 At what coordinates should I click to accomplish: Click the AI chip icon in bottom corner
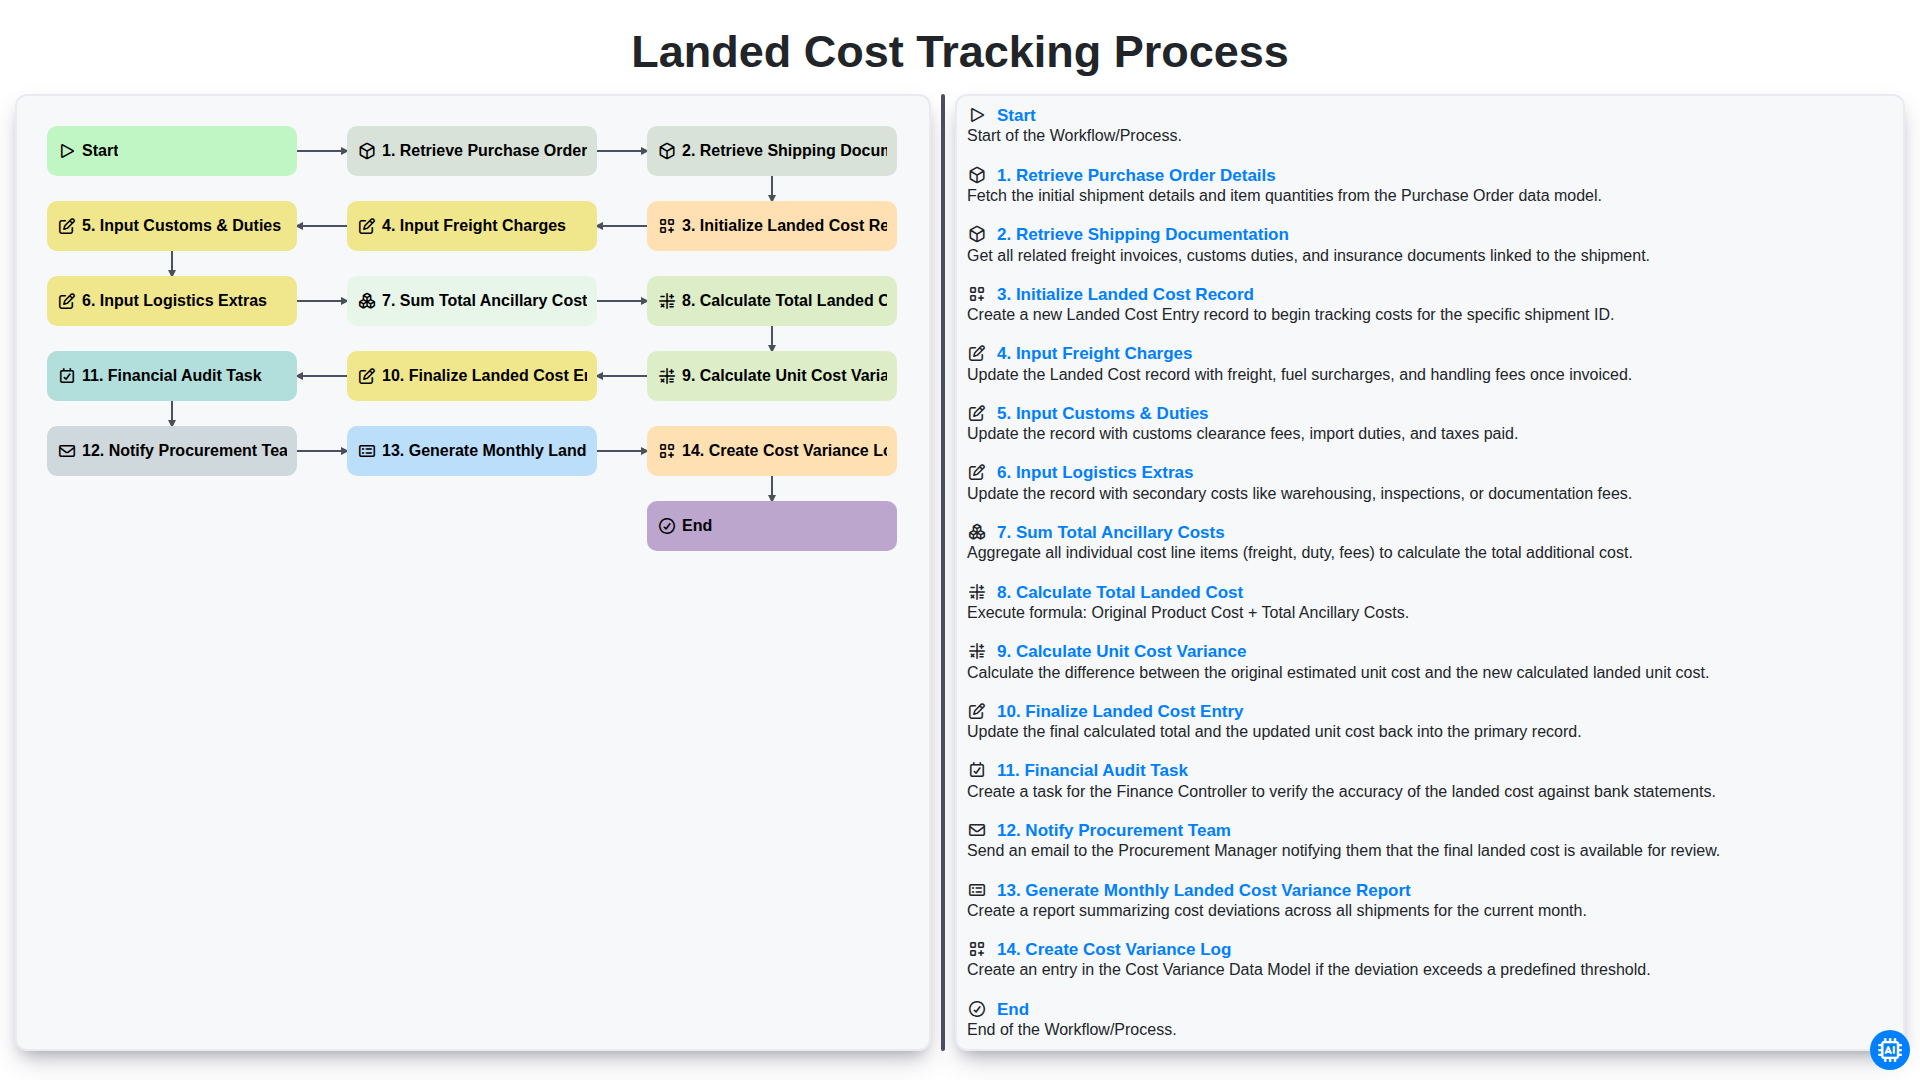(x=1889, y=1050)
